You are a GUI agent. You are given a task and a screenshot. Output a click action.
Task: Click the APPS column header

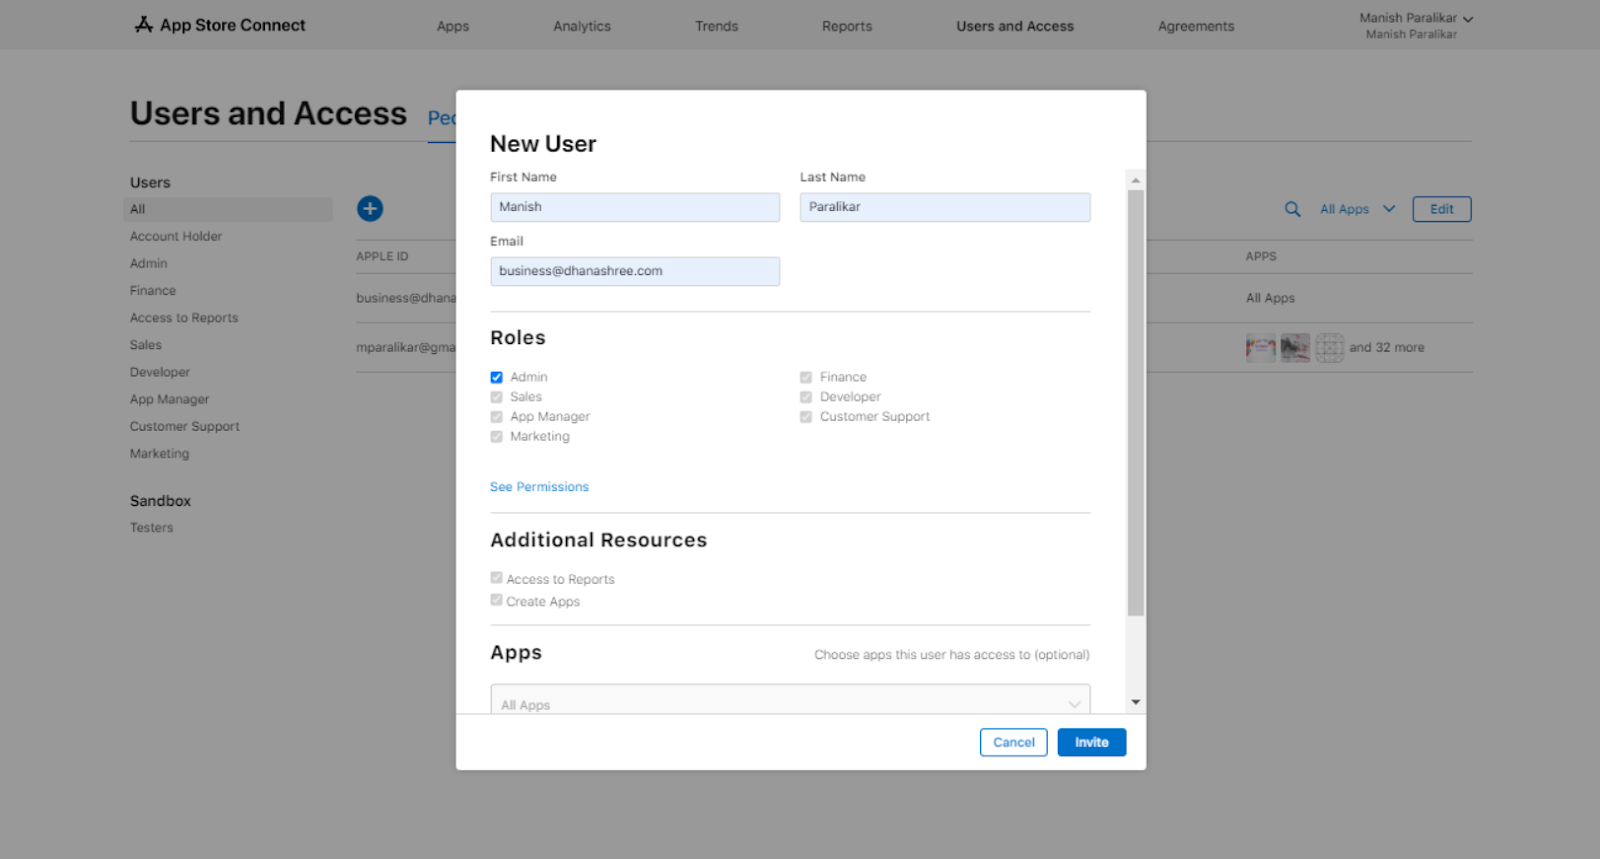[x=1261, y=256]
